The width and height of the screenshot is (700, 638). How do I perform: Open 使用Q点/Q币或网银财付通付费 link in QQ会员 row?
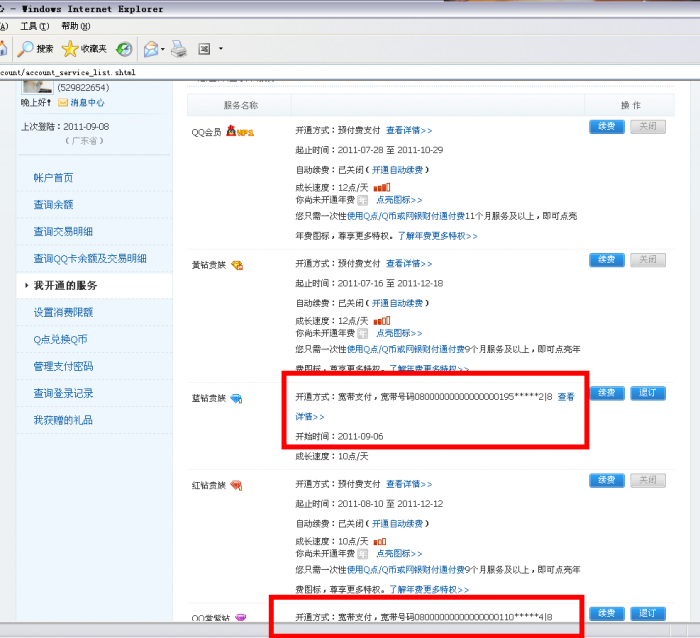406,216
